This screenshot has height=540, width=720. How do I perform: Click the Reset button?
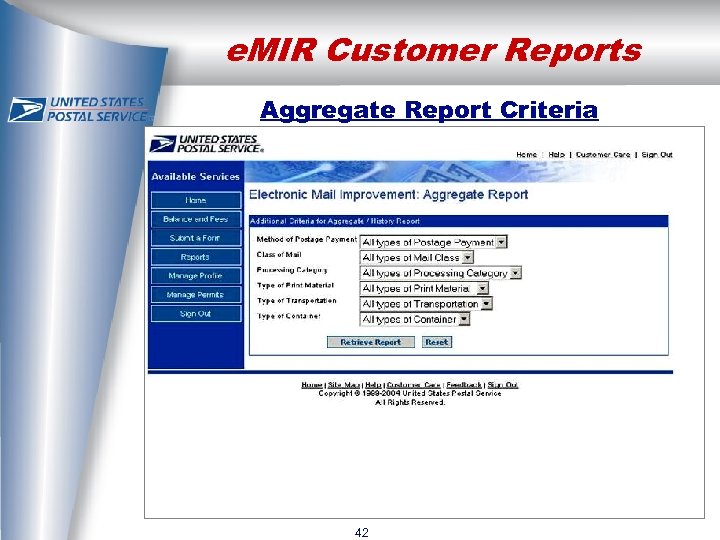click(437, 342)
